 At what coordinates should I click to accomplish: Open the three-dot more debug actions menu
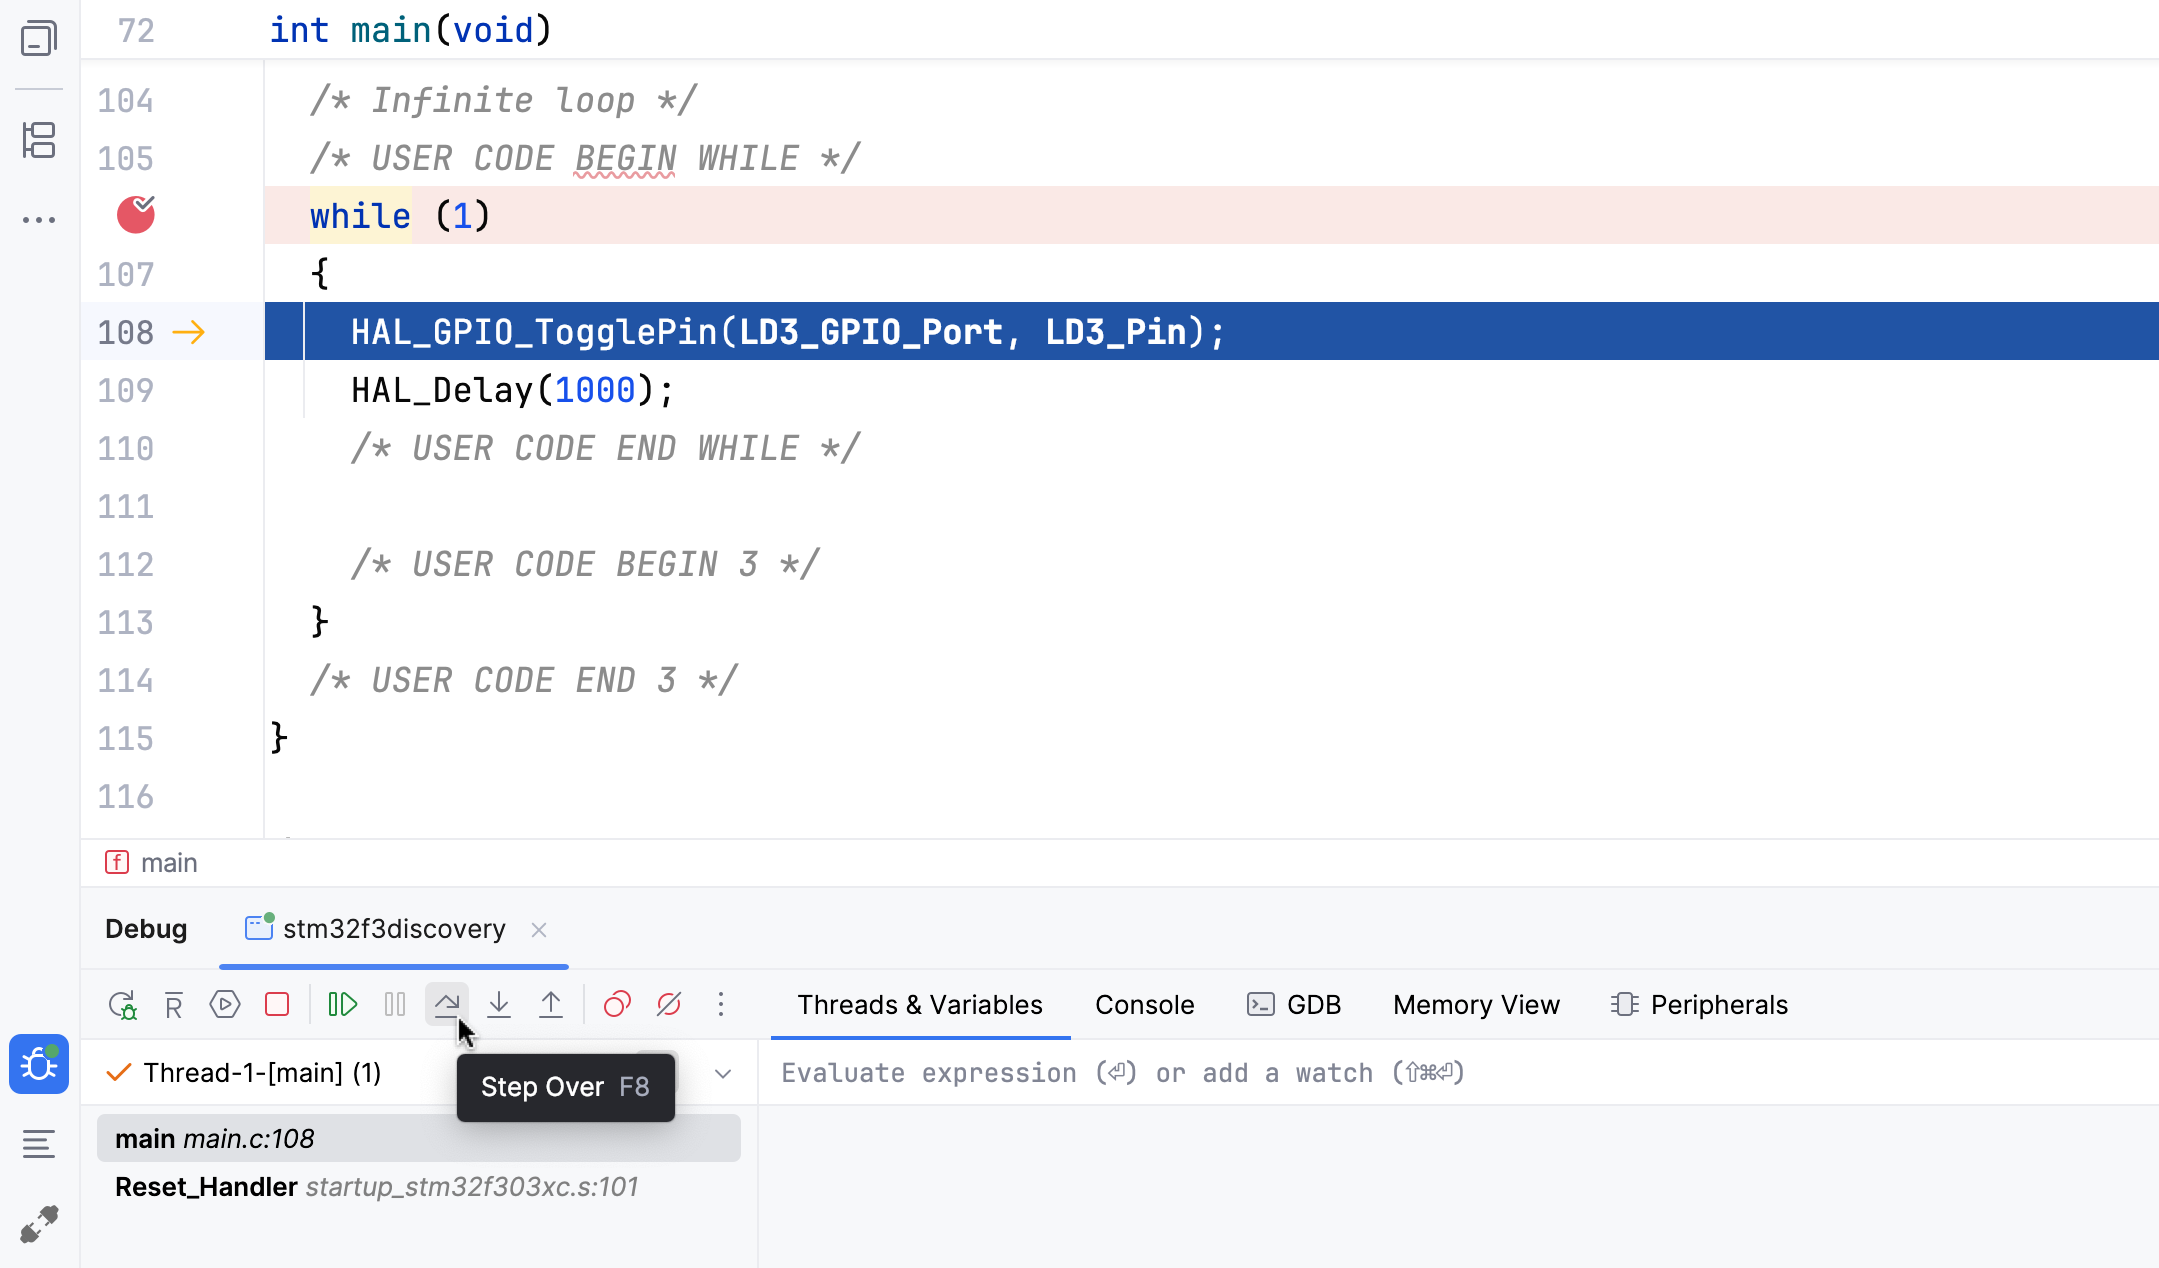point(721,1005)
